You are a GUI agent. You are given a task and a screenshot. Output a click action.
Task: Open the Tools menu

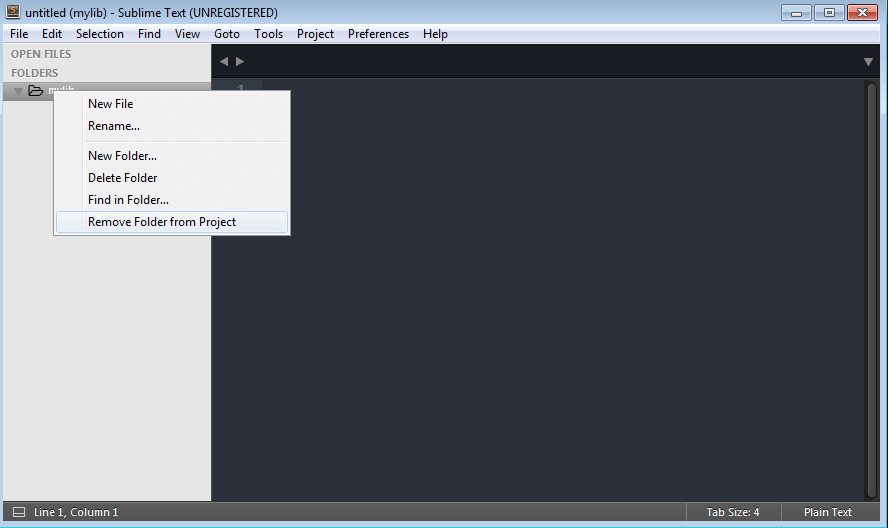[268, 34]
